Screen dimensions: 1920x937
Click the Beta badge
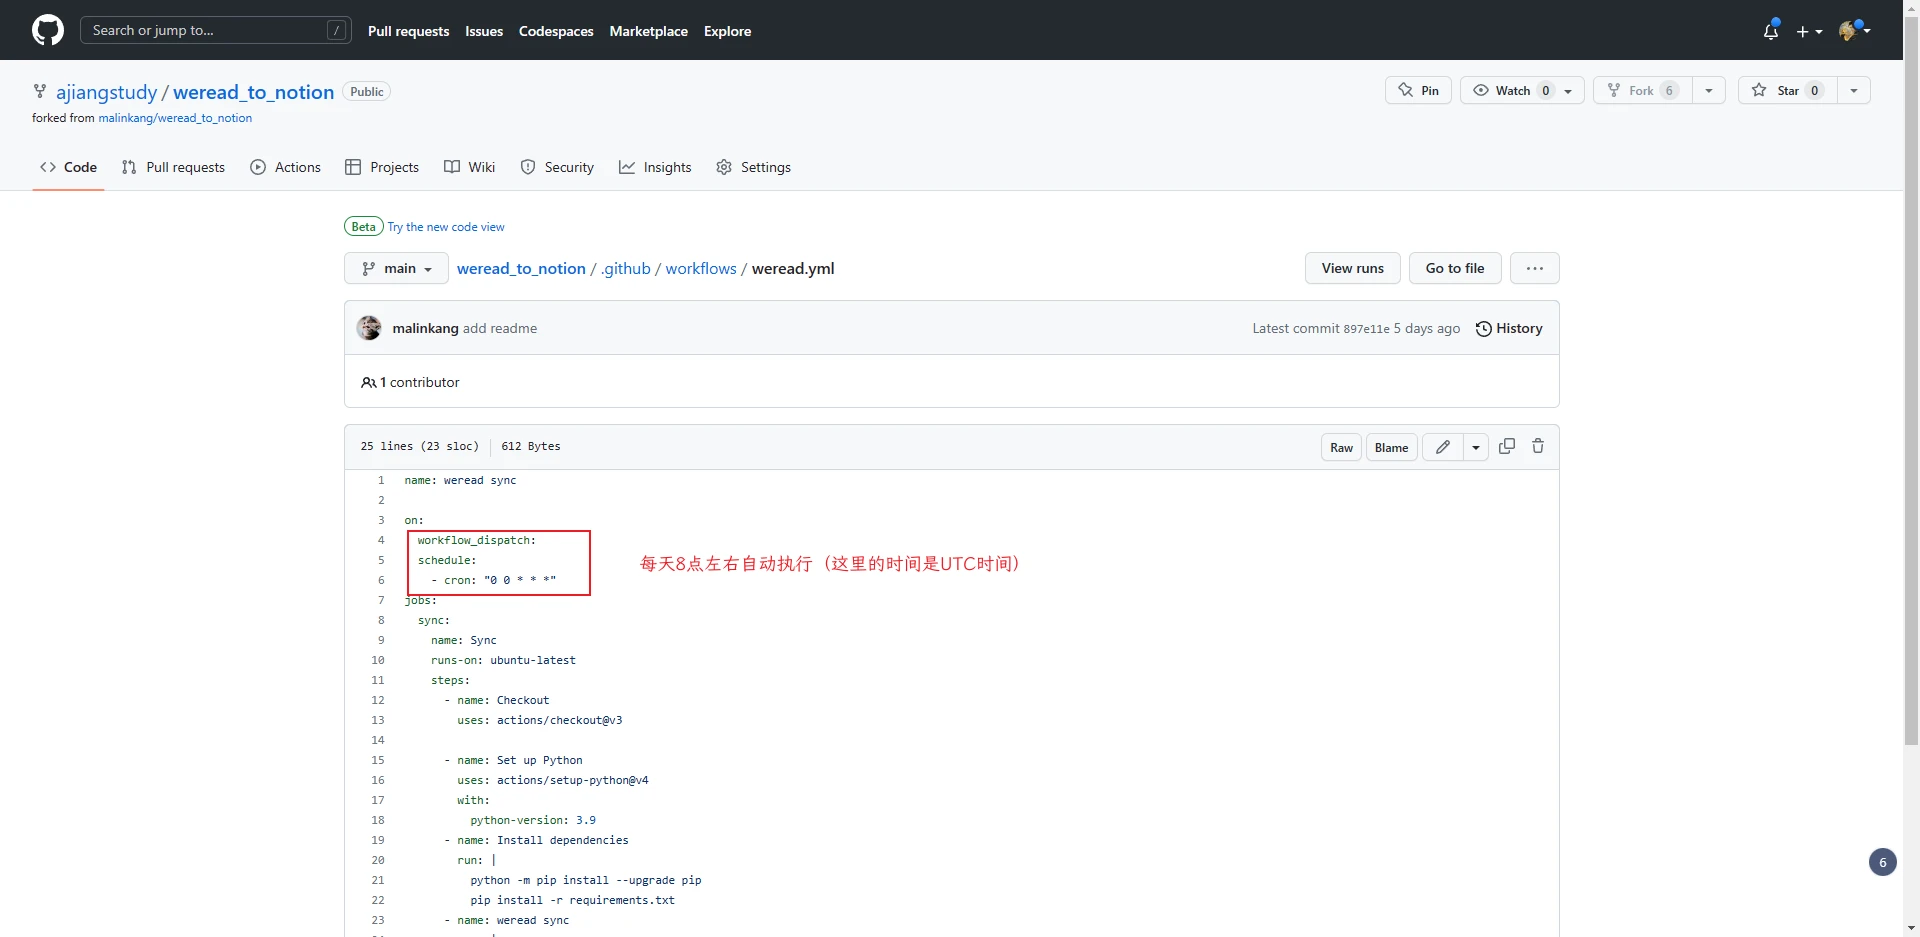[x=364, y=227]
